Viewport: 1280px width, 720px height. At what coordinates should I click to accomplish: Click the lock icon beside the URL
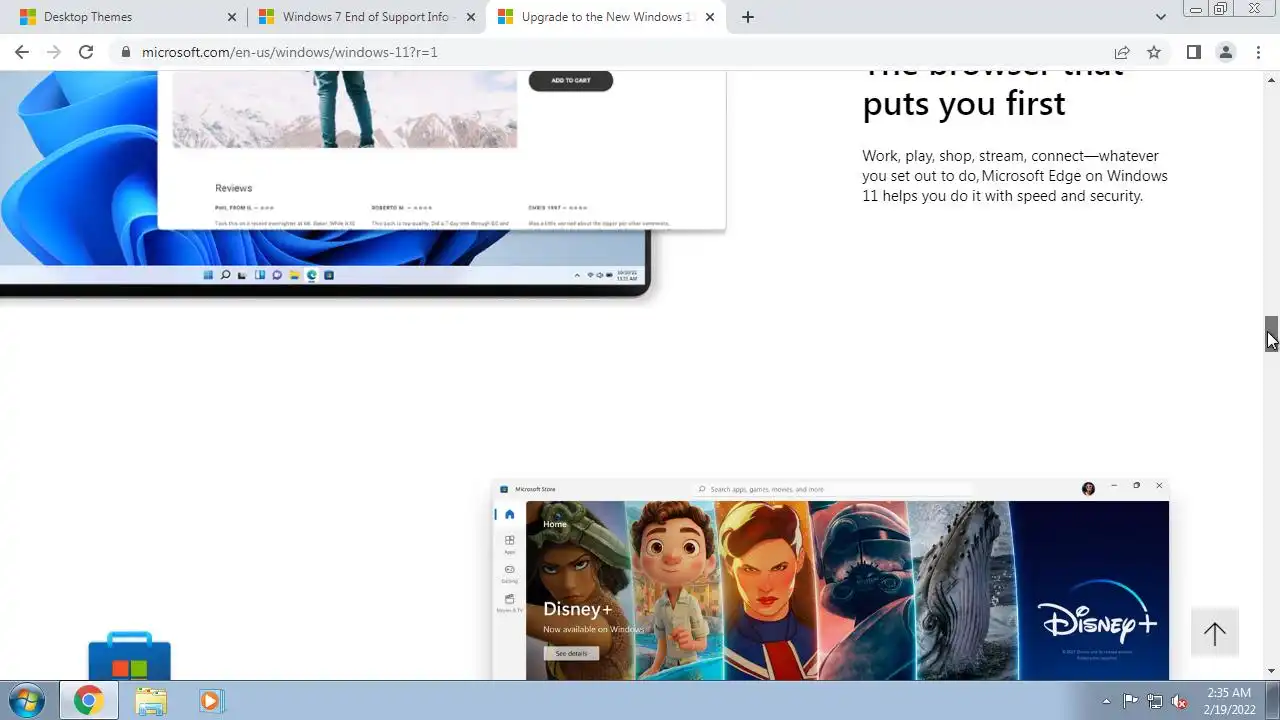[x=126, y=52]
